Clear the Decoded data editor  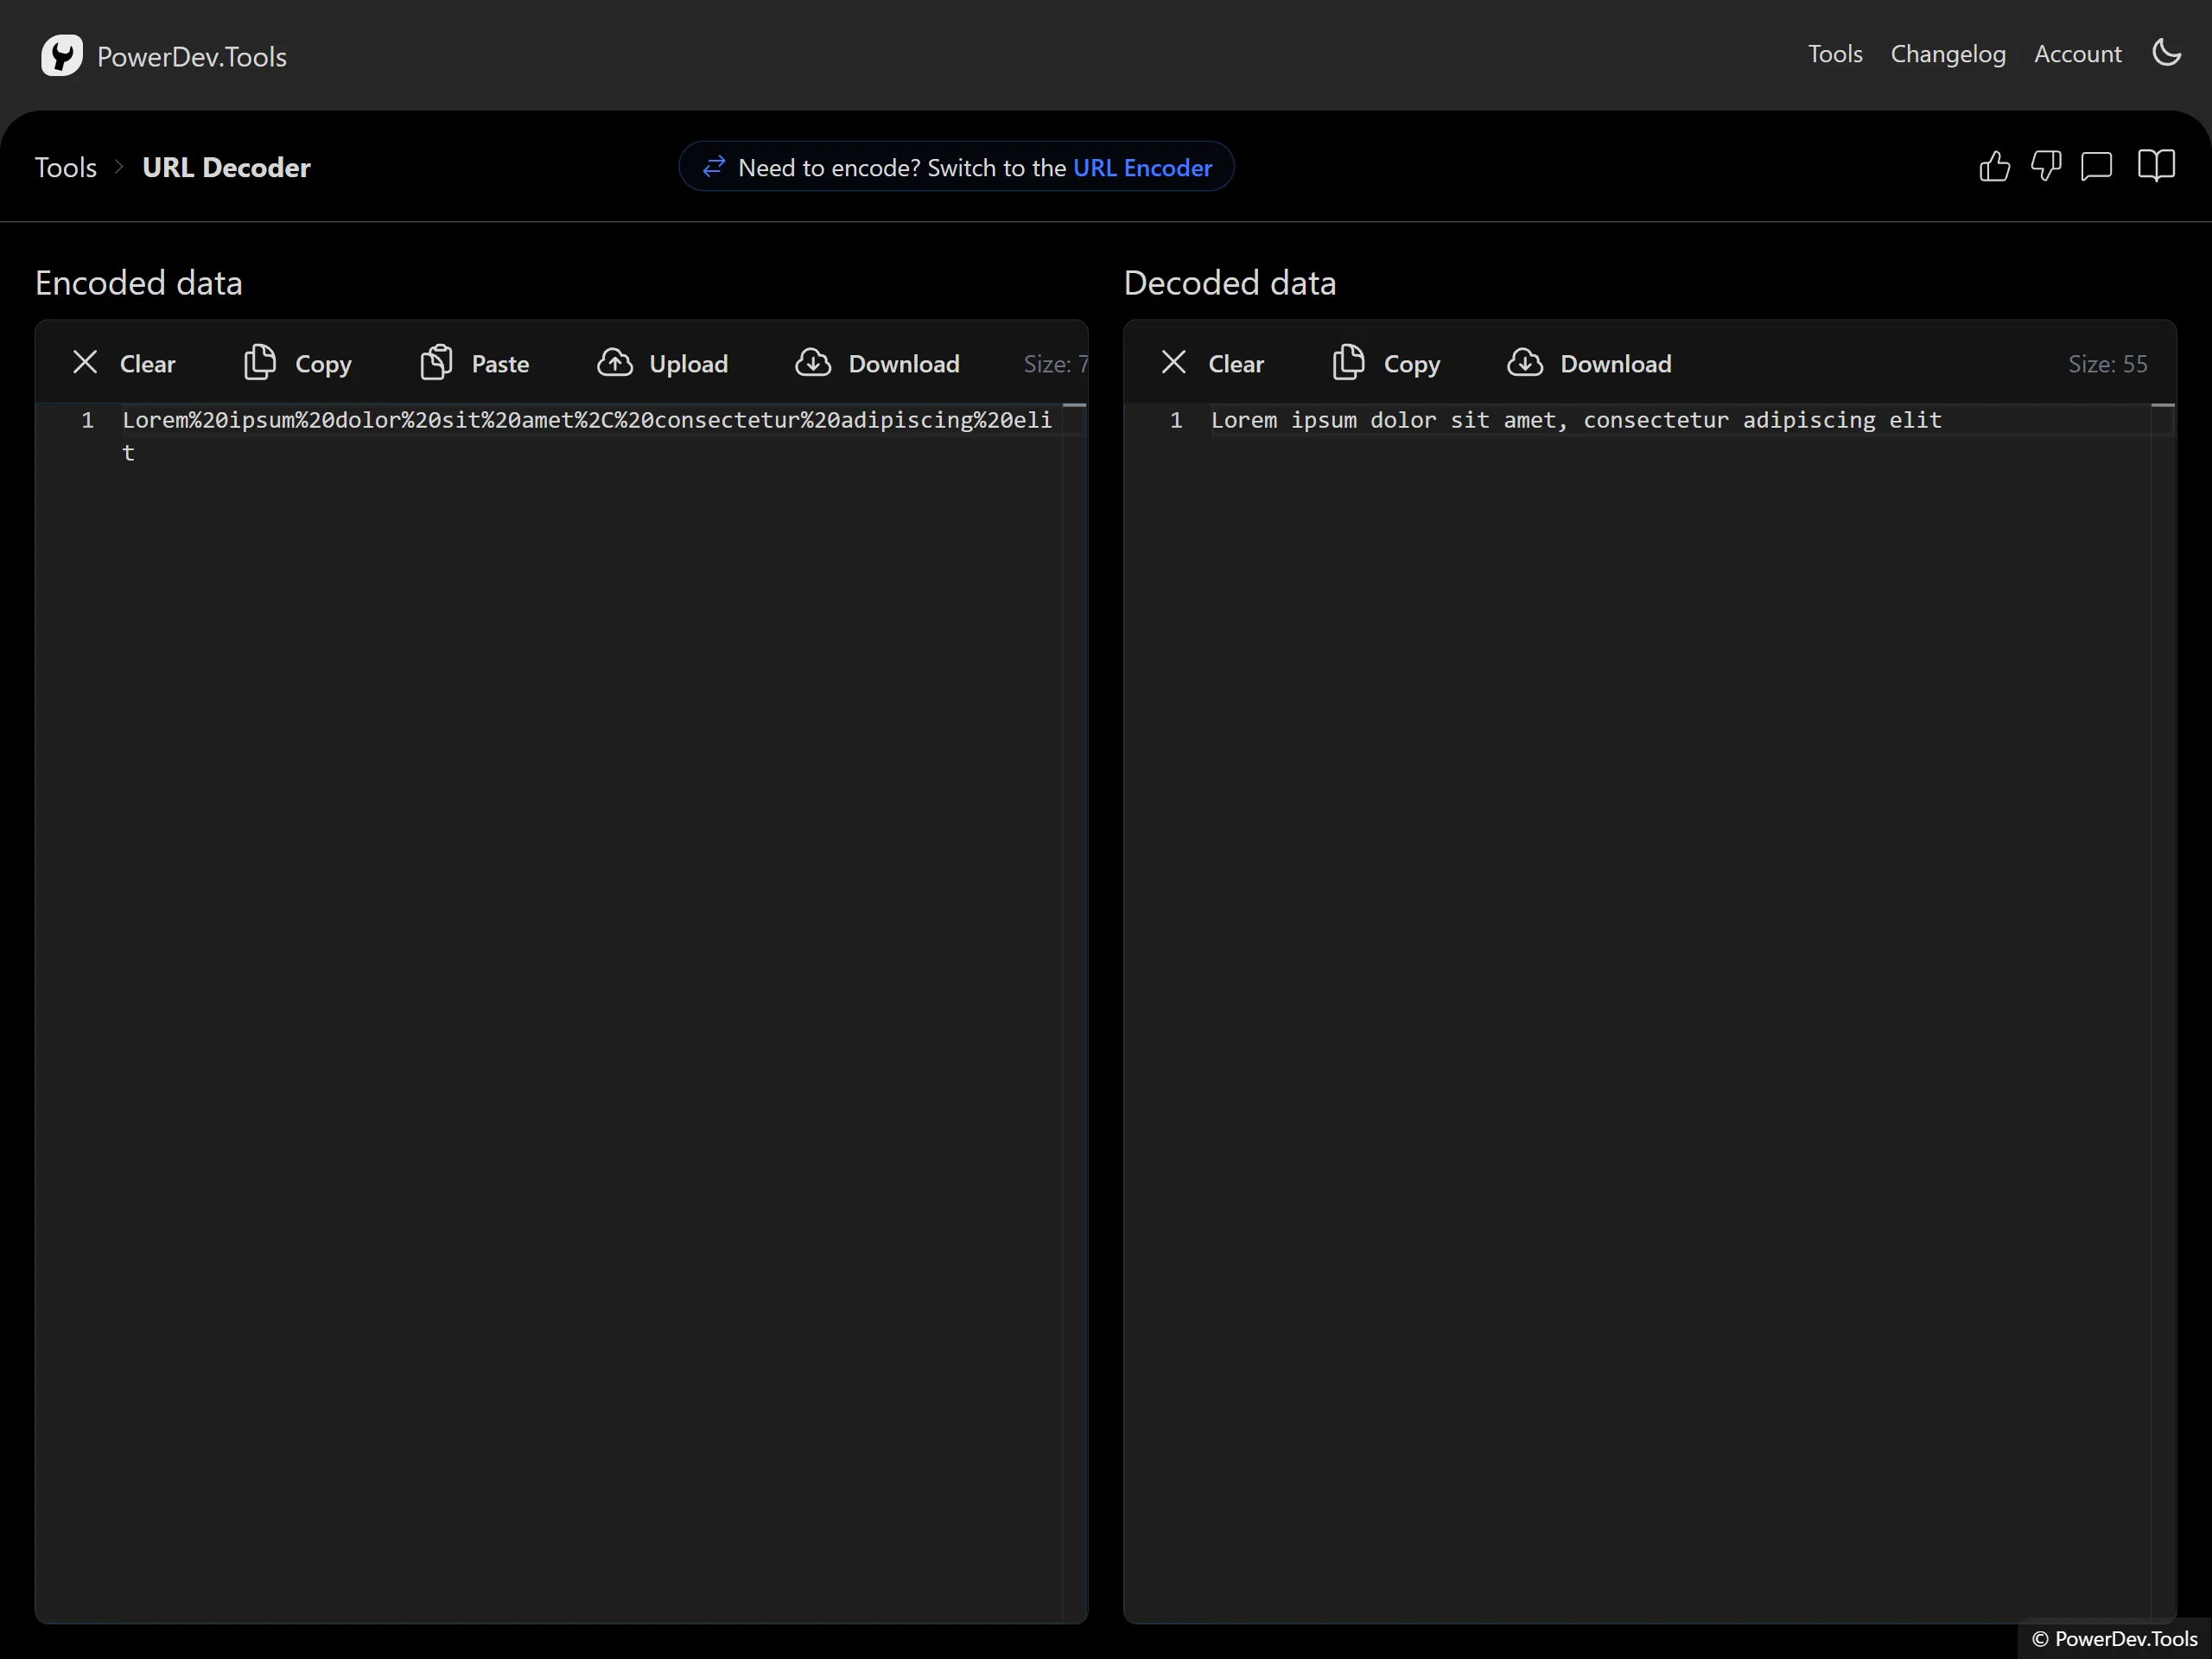[x=1212, y=363]
